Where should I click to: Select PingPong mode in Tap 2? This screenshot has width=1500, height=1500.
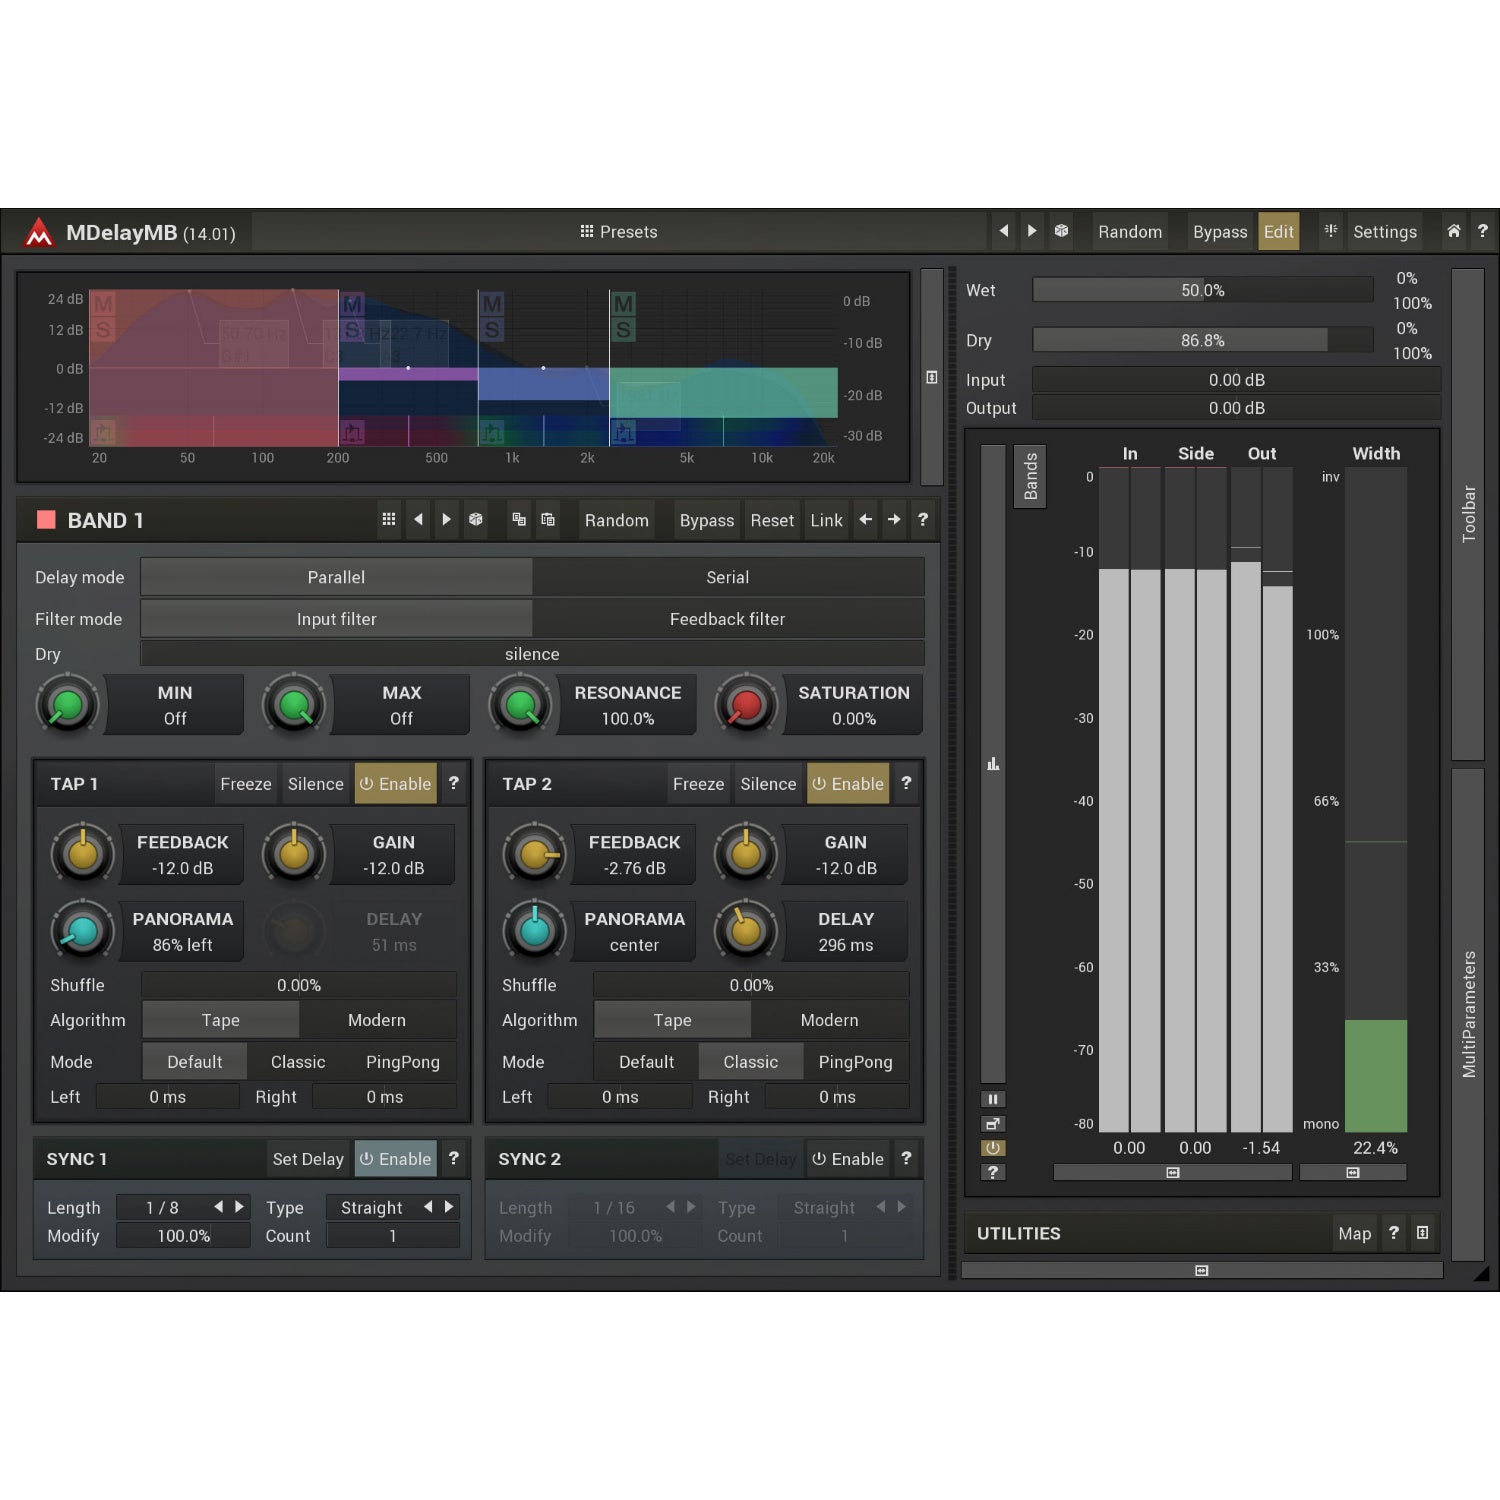click(x=855, y=1062)
